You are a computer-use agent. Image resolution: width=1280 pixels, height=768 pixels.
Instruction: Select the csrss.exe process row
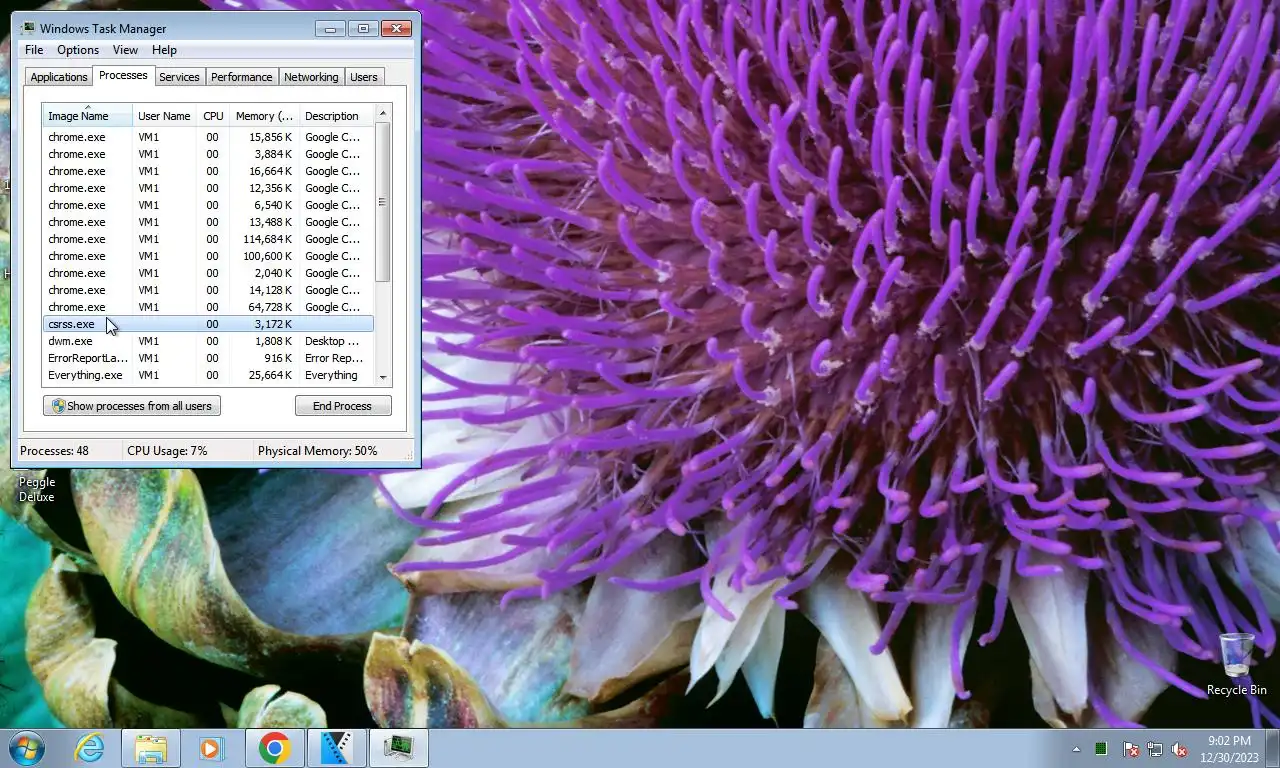(x=208, y=324)
